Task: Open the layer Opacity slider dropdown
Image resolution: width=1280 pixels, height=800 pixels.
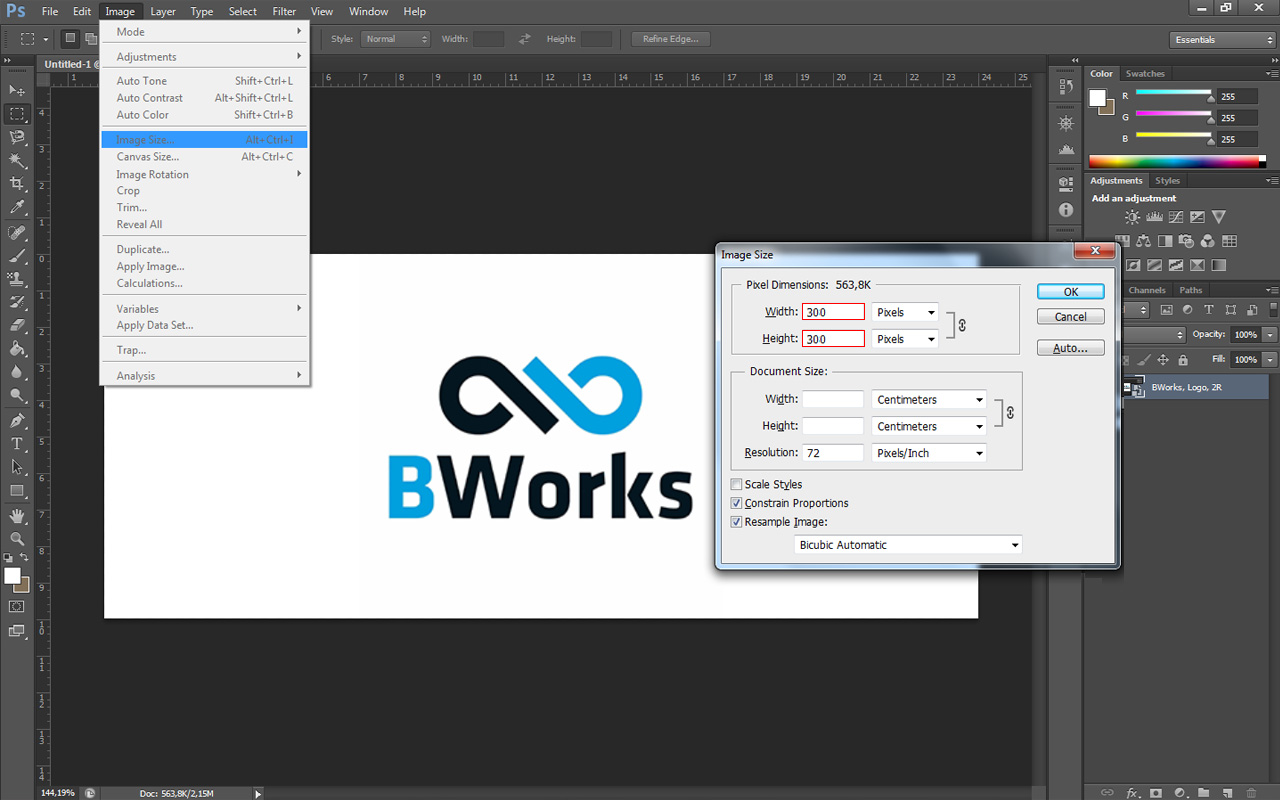Action: 1270,335
